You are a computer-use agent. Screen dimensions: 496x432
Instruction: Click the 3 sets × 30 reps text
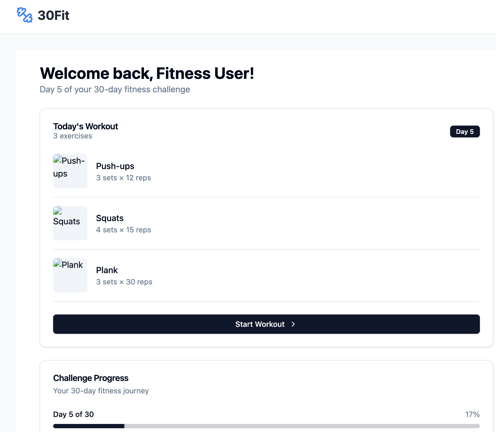coord(124,282)
